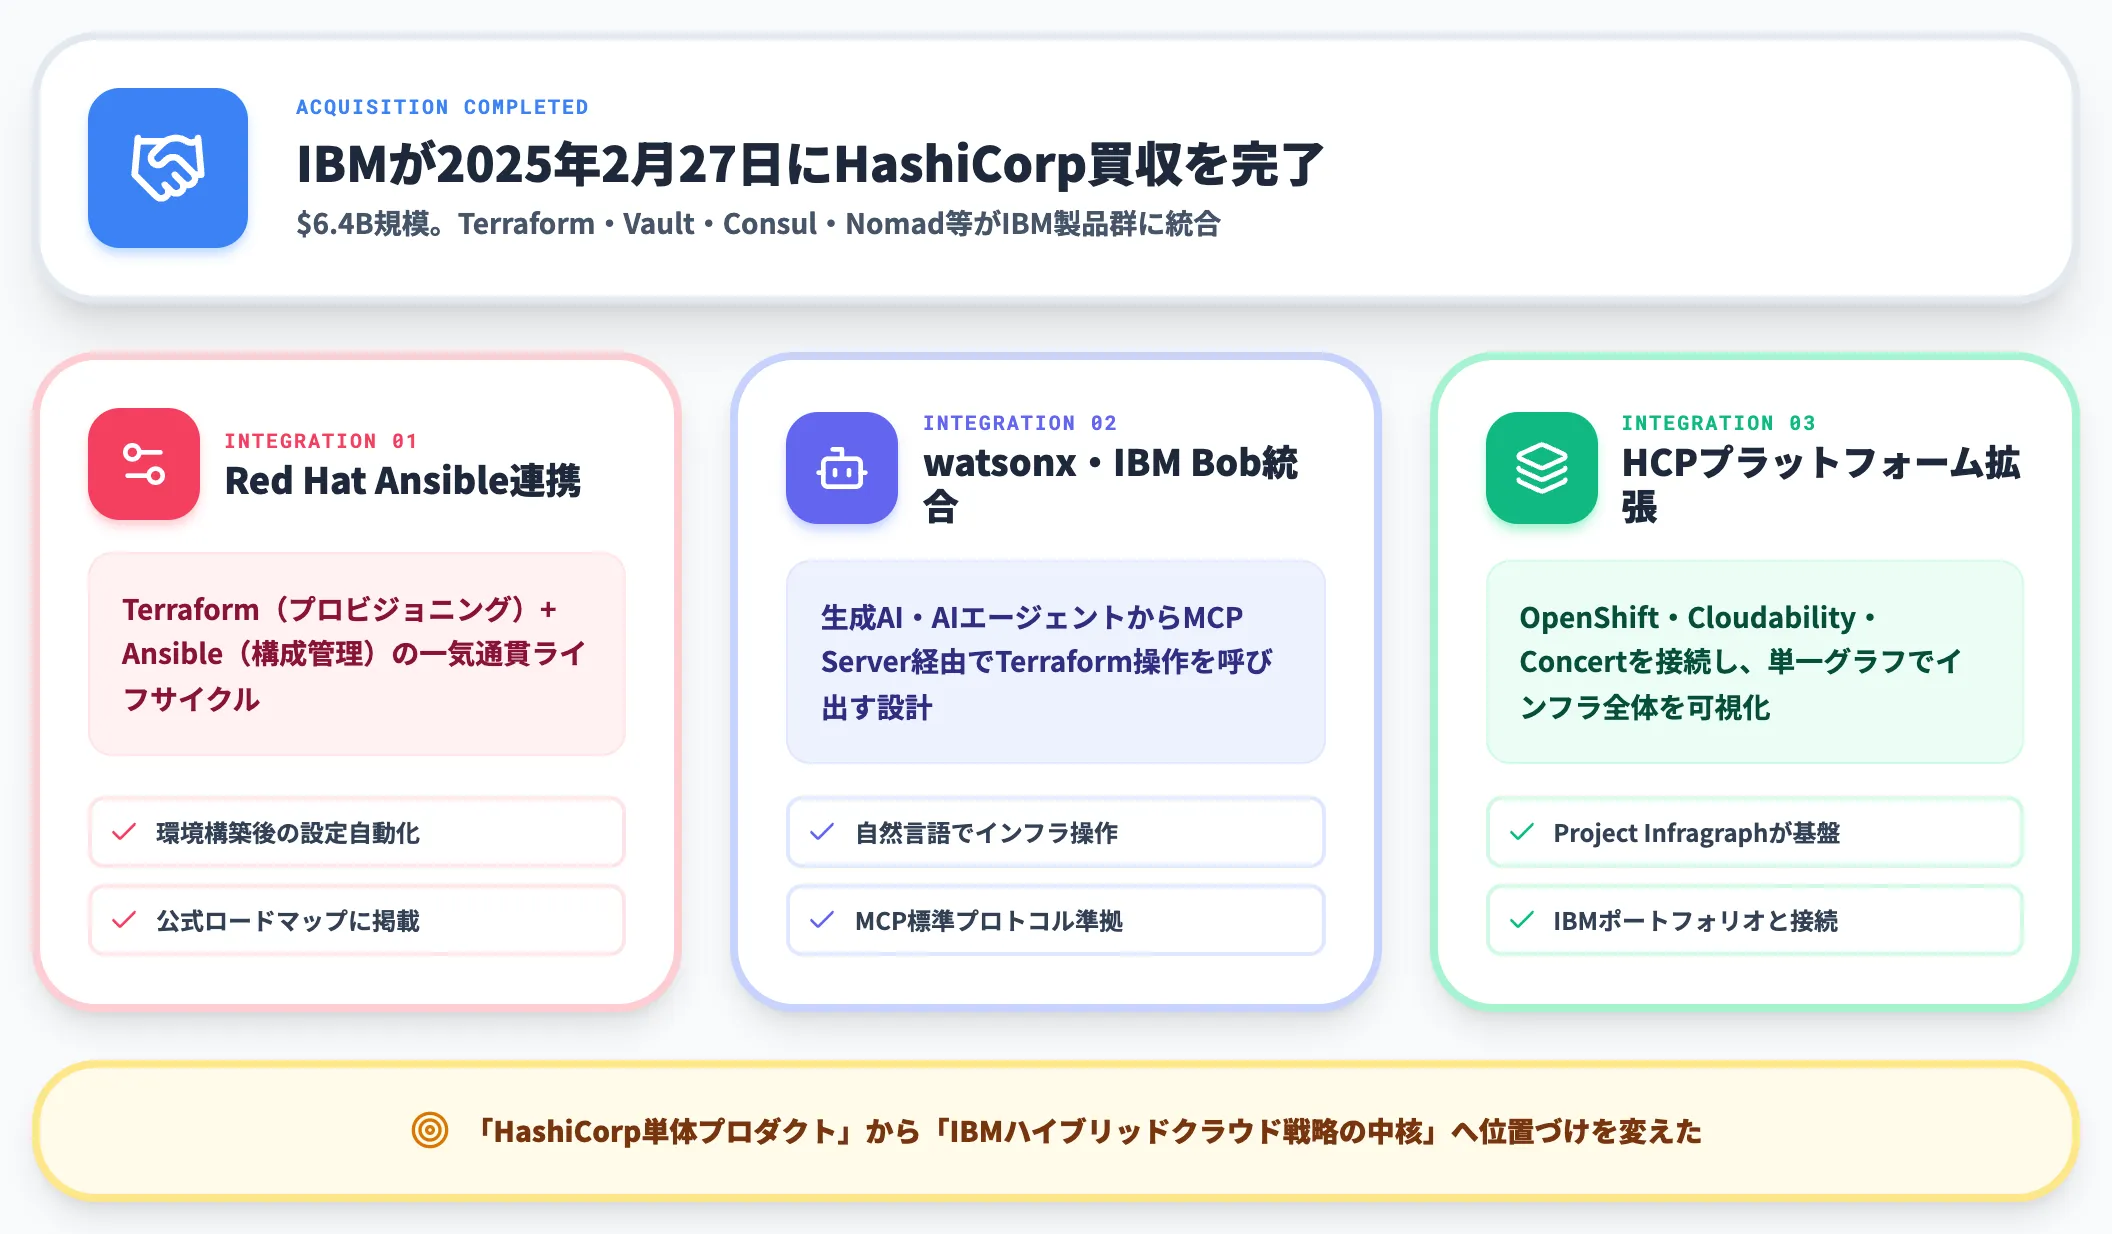Click the green layers icon for Integration 03
Image resolution: width=2112 pixels, height=1234 pixels.
1542,468
